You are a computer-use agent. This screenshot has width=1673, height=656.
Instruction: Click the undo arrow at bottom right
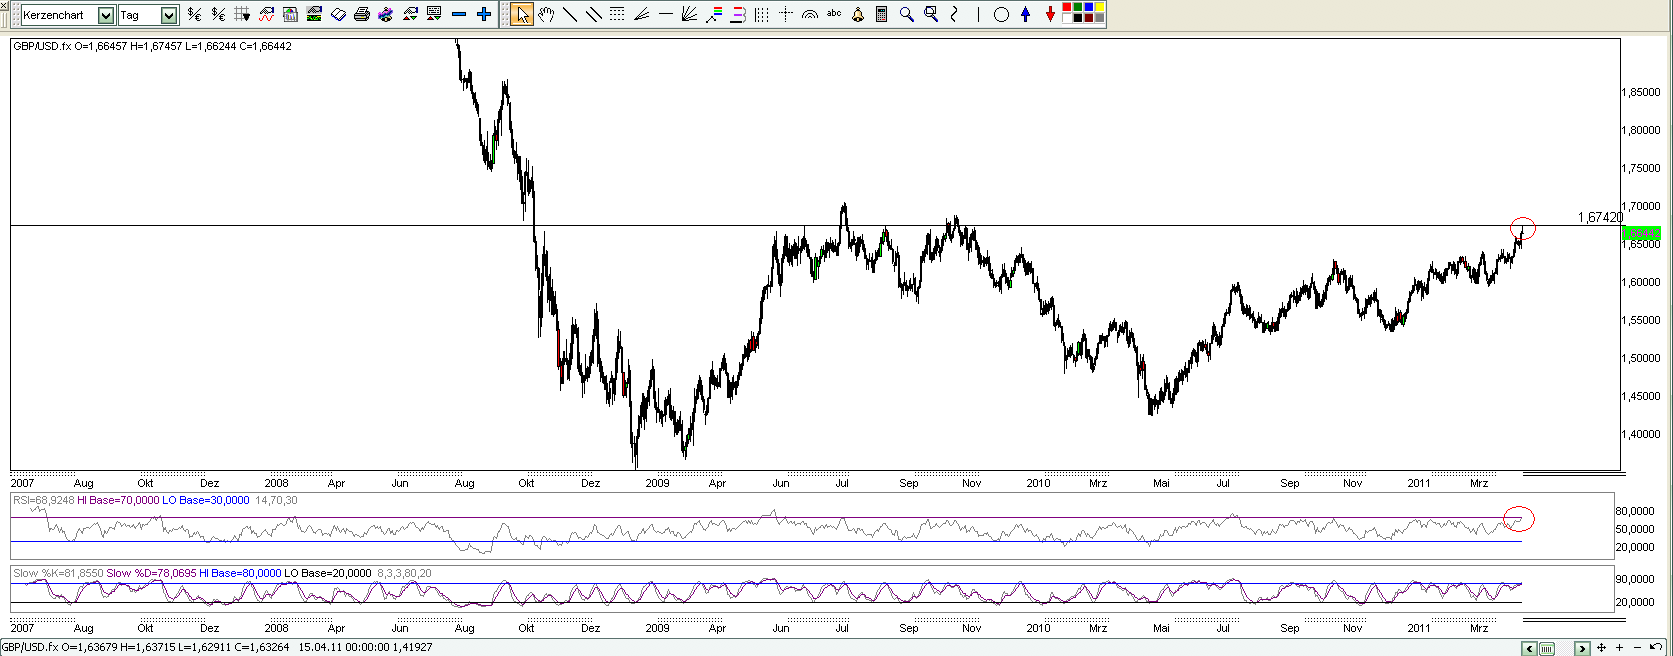click(x=1655, y=647)
